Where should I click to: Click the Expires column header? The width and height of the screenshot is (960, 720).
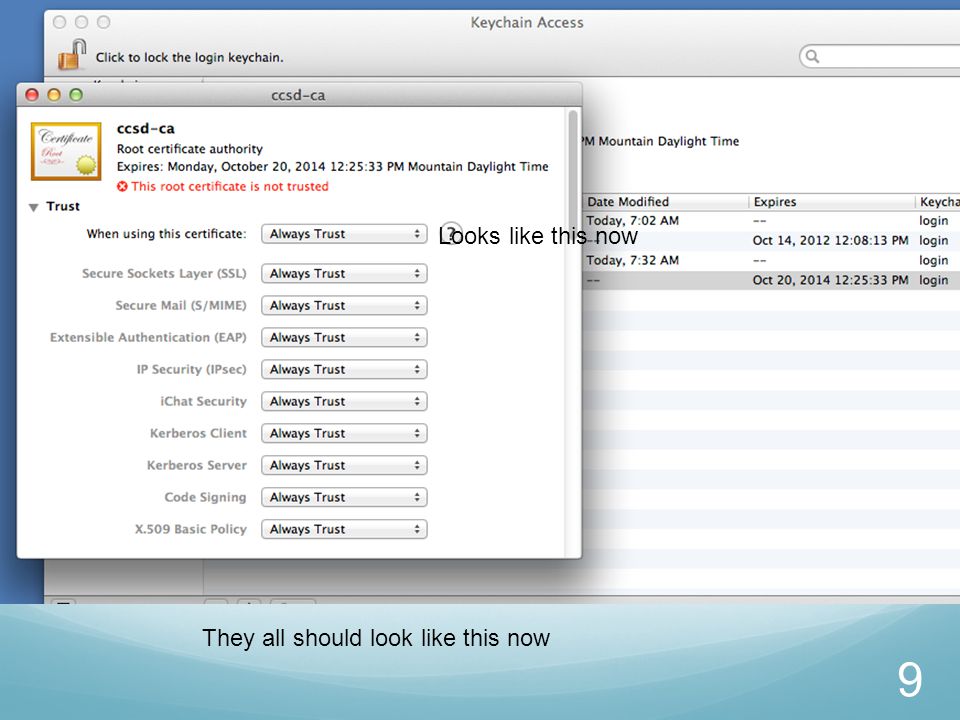(x=831, y=202)
